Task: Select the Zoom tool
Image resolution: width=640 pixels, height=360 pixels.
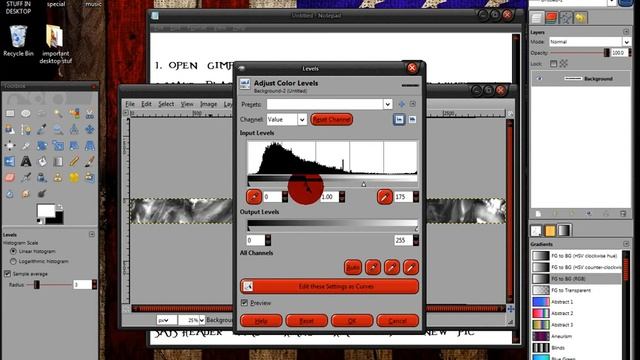Action: (x=58, y=129)
